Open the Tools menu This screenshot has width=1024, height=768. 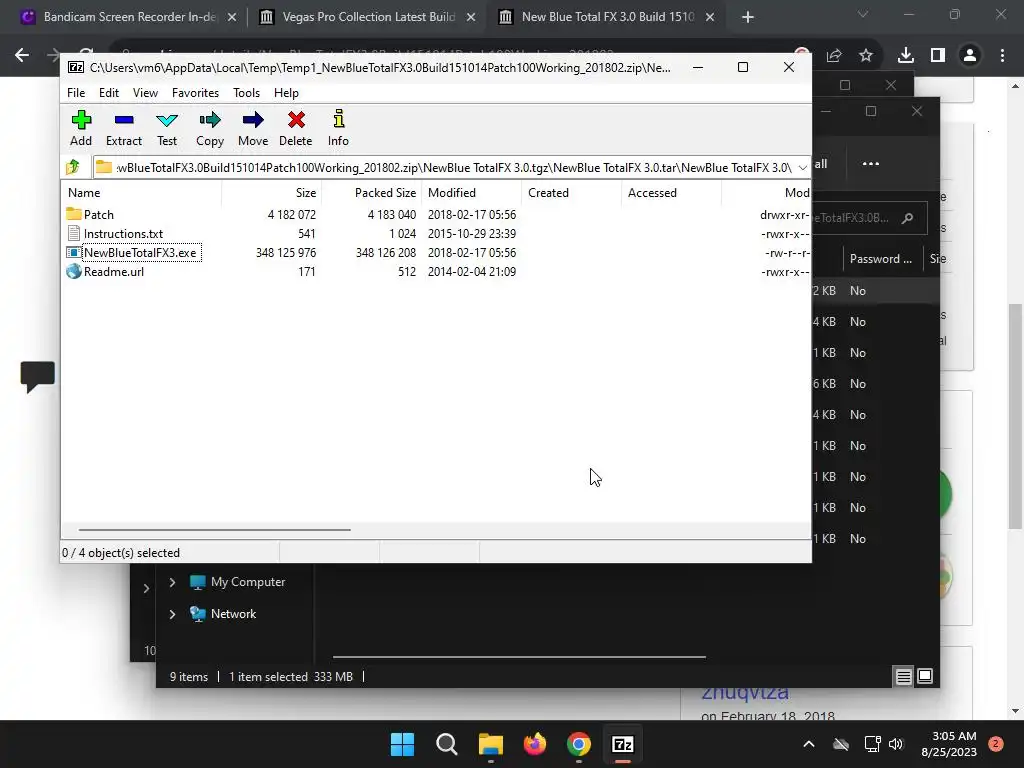[x=246, y=93]
